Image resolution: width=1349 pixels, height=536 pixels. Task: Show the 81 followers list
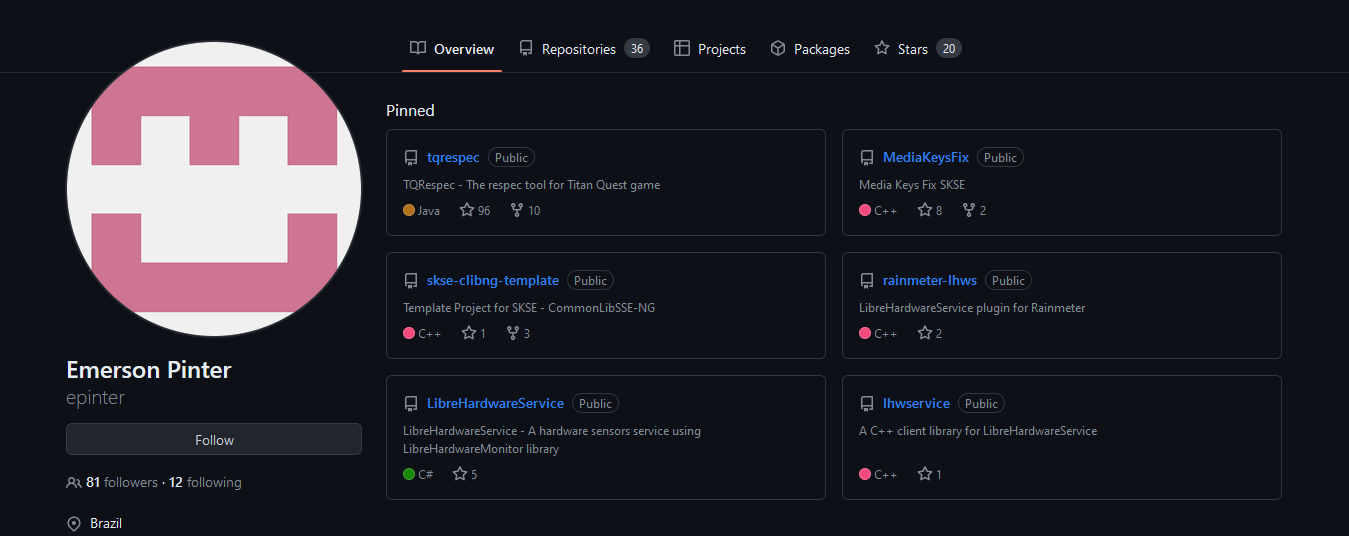click(122, 482)
